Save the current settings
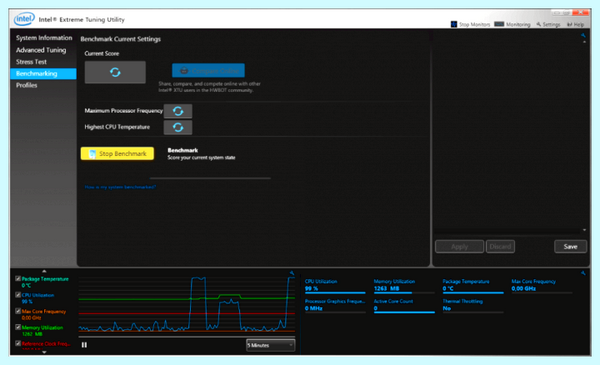The height and width of the screenshot is (365, 600). [x=570, y=246]
